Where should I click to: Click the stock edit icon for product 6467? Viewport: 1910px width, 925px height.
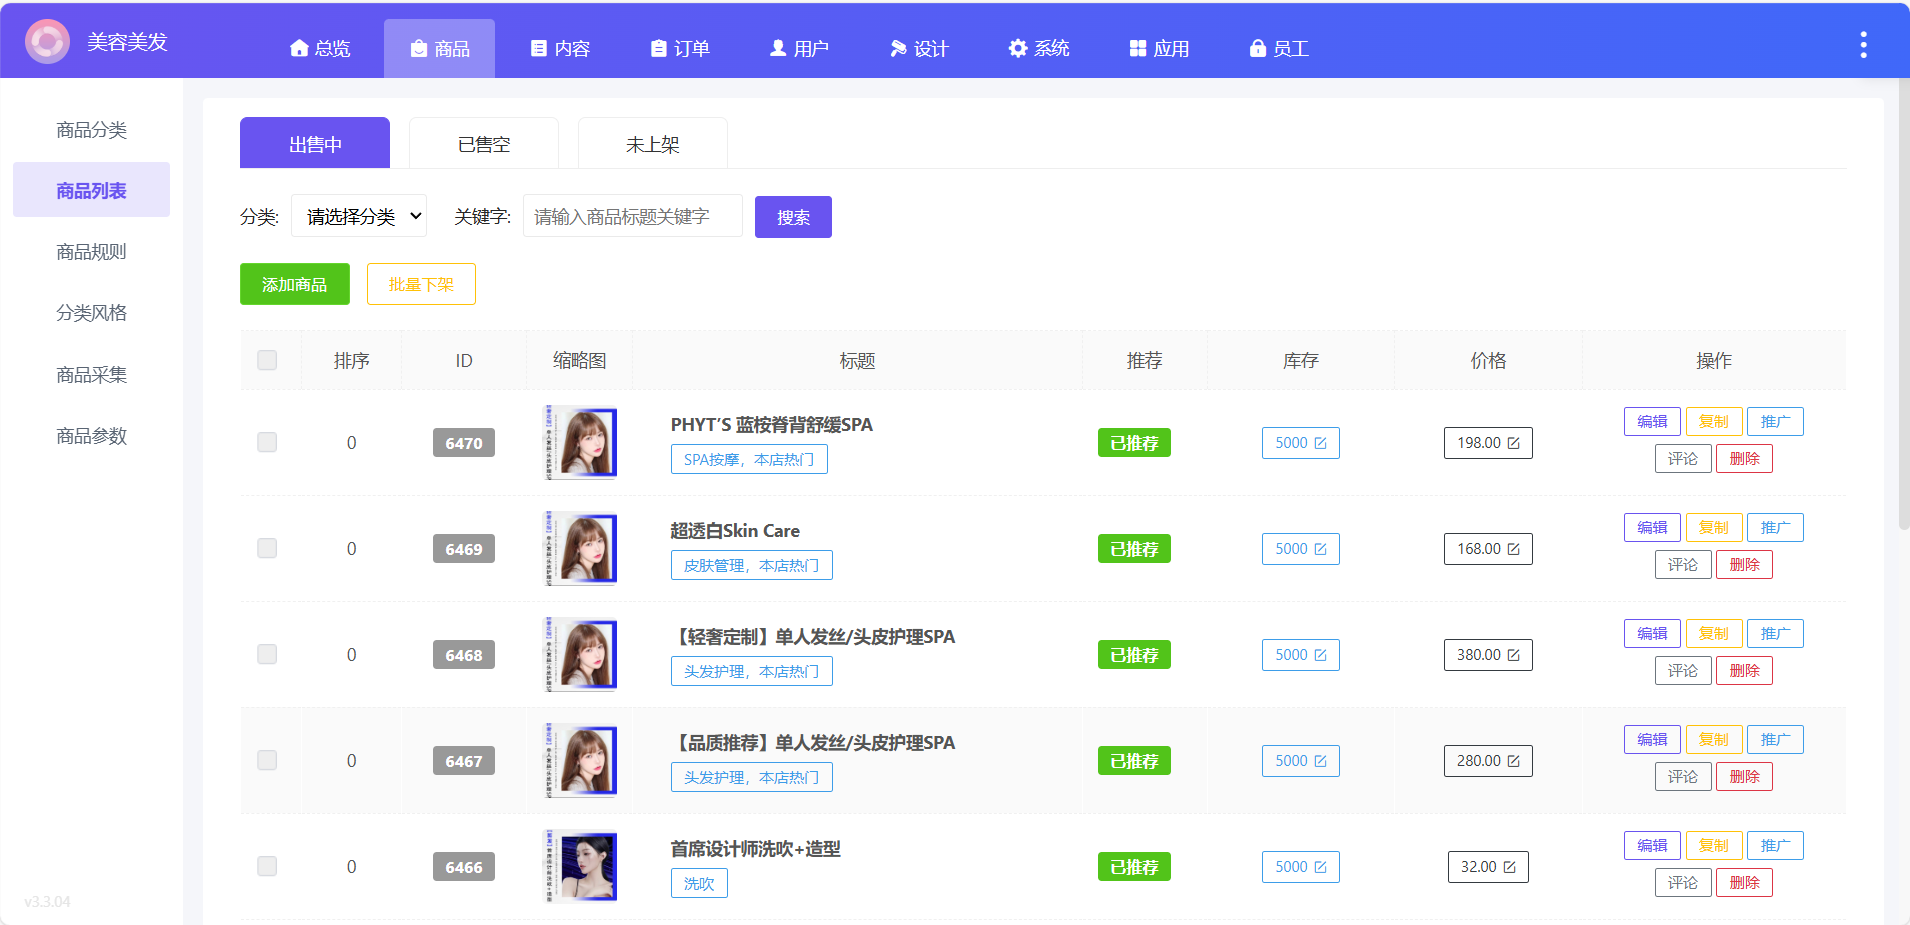(x=1320, y=761)
